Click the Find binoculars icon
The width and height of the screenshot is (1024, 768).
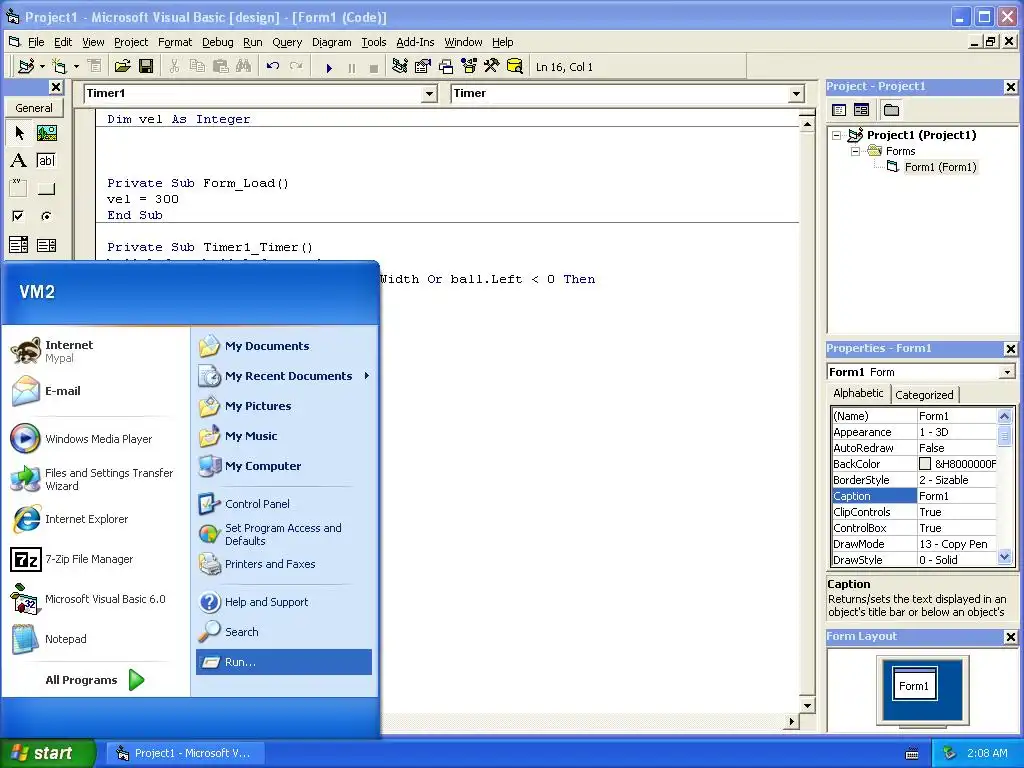pyautogui.click(x=244, y=67)
